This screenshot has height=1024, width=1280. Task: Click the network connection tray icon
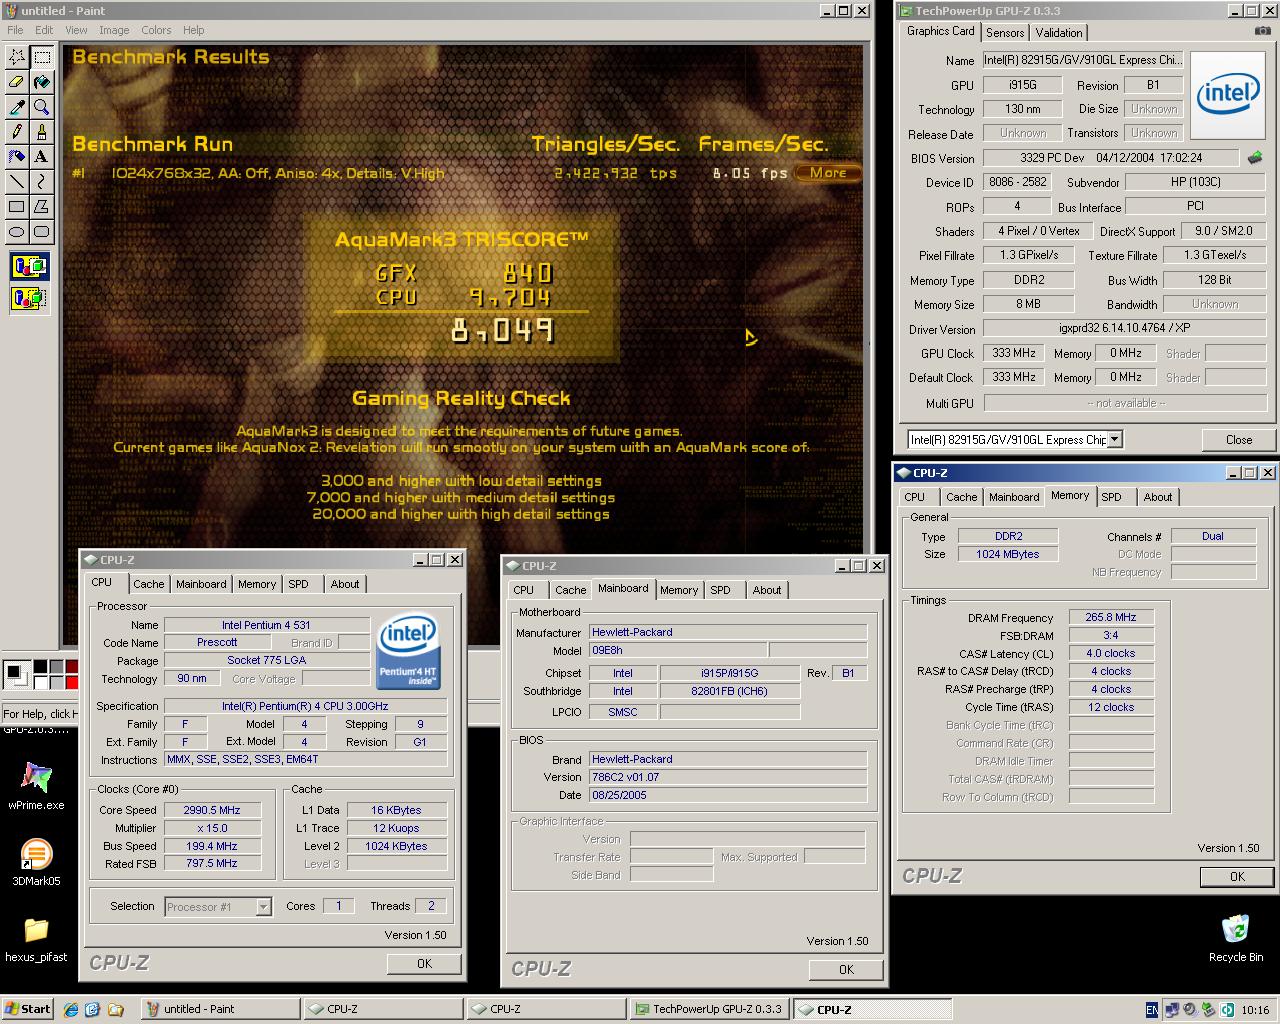tap(1172, 1010)
